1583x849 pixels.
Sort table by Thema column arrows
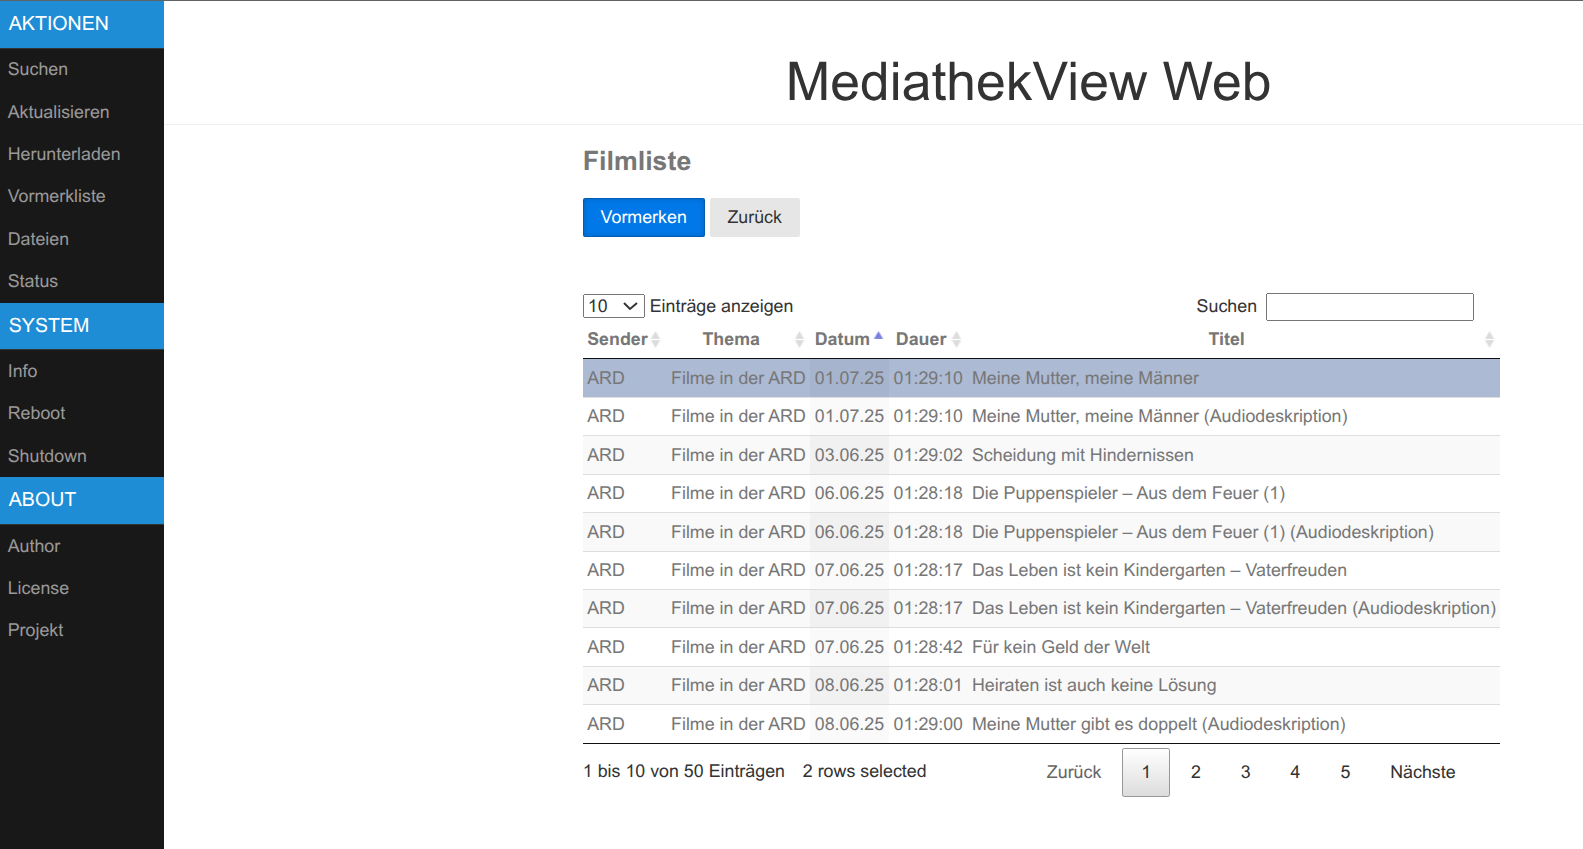[x=799, y=340]
